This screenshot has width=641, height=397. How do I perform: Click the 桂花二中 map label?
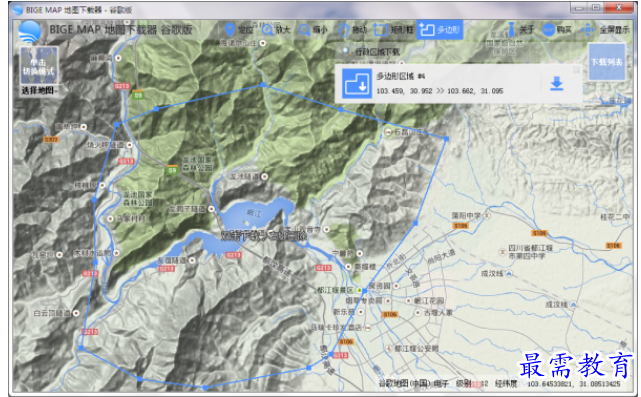615,217
